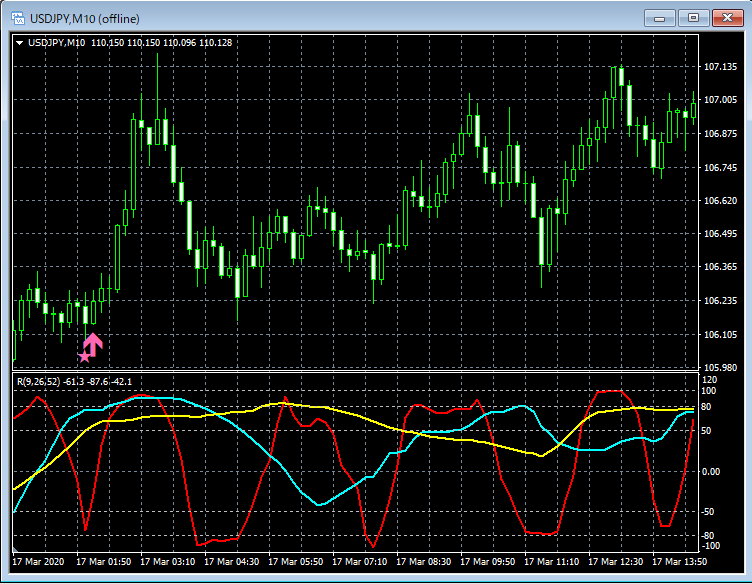Image resolution: width=752 pixels, height=584 pixels.
Task: Click the 17 Mar 07:10 time label
Action: coord(360,561)
